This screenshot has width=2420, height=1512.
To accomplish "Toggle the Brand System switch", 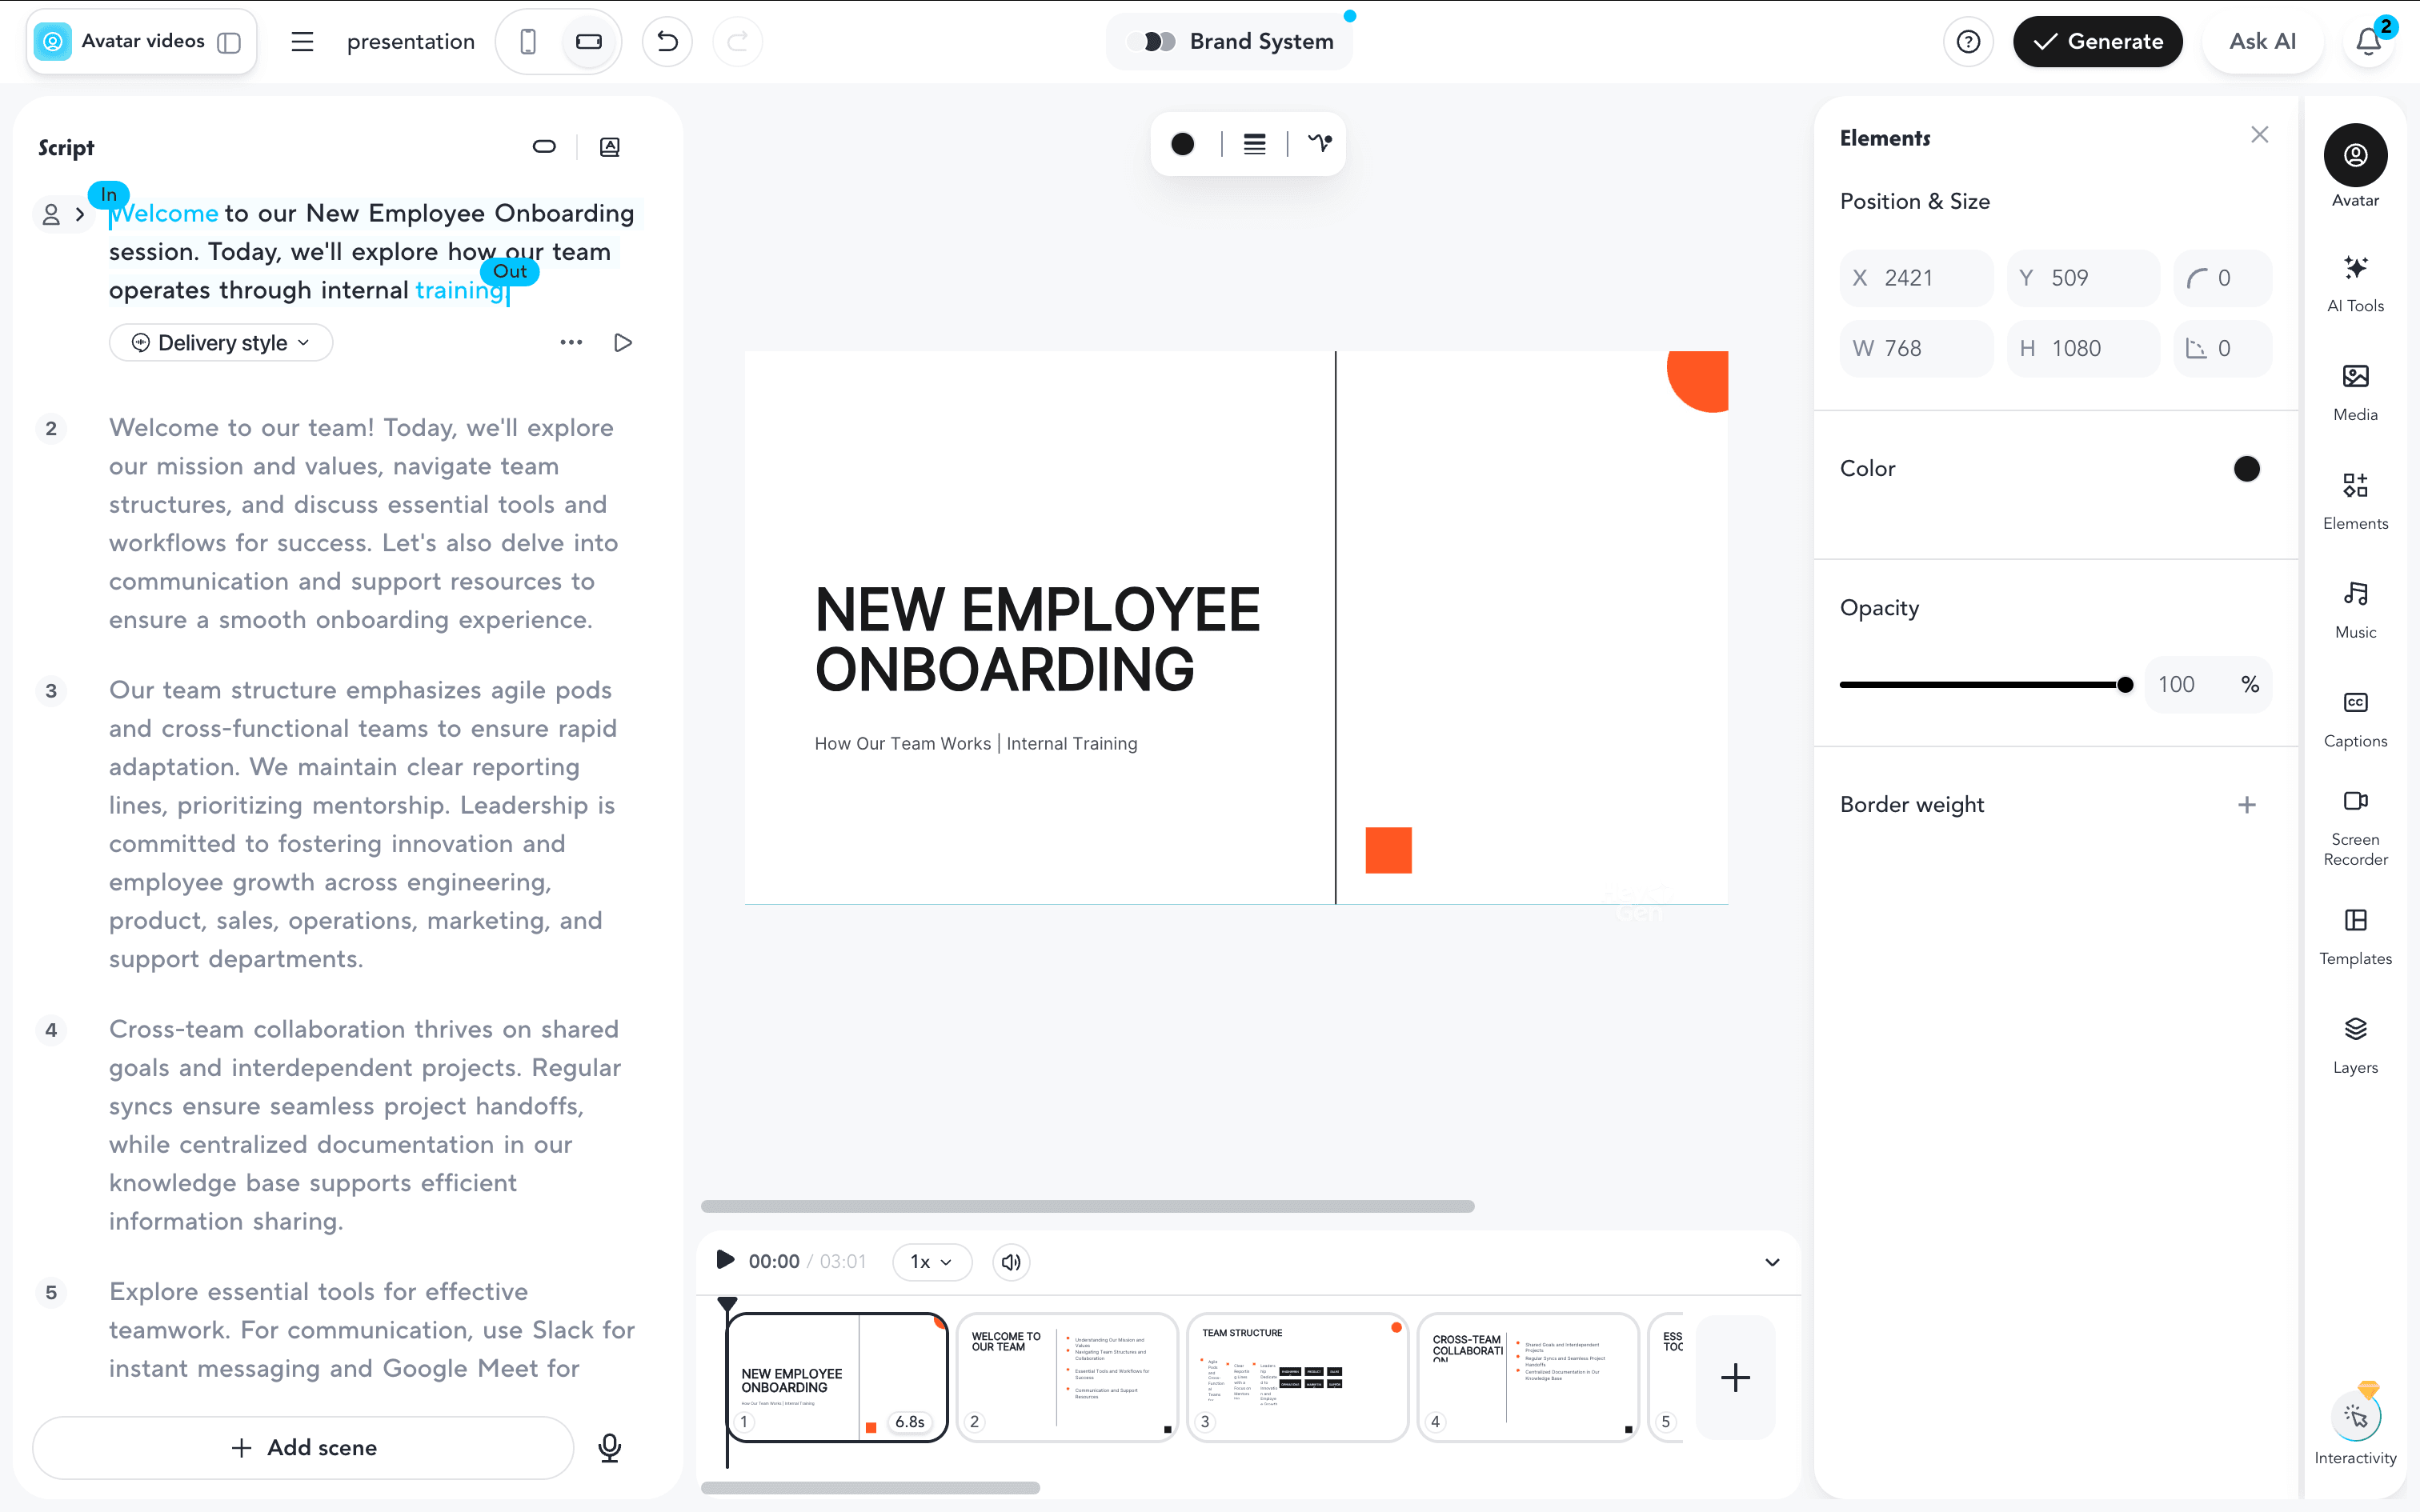I will tap(1159, 41).
